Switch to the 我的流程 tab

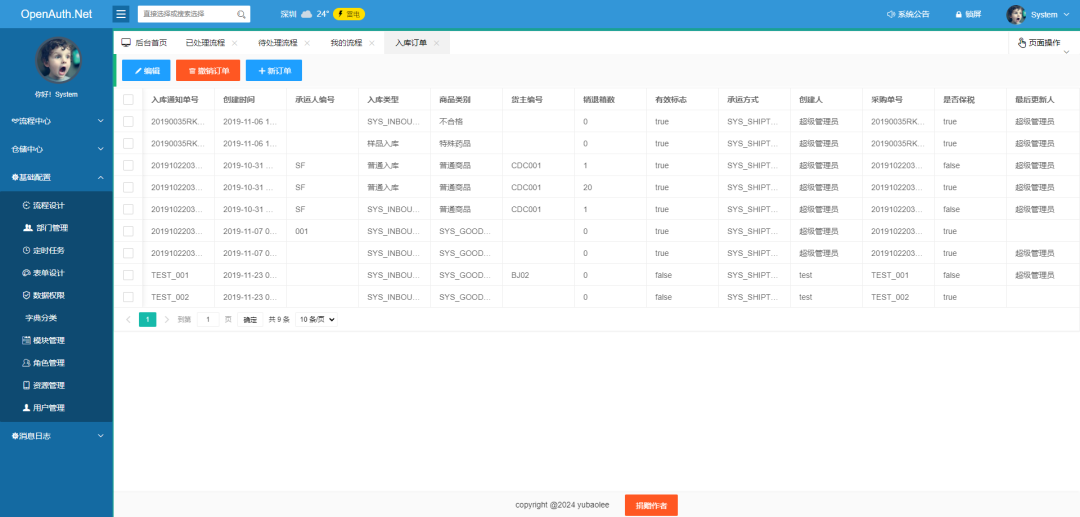[x=346, y=43]
